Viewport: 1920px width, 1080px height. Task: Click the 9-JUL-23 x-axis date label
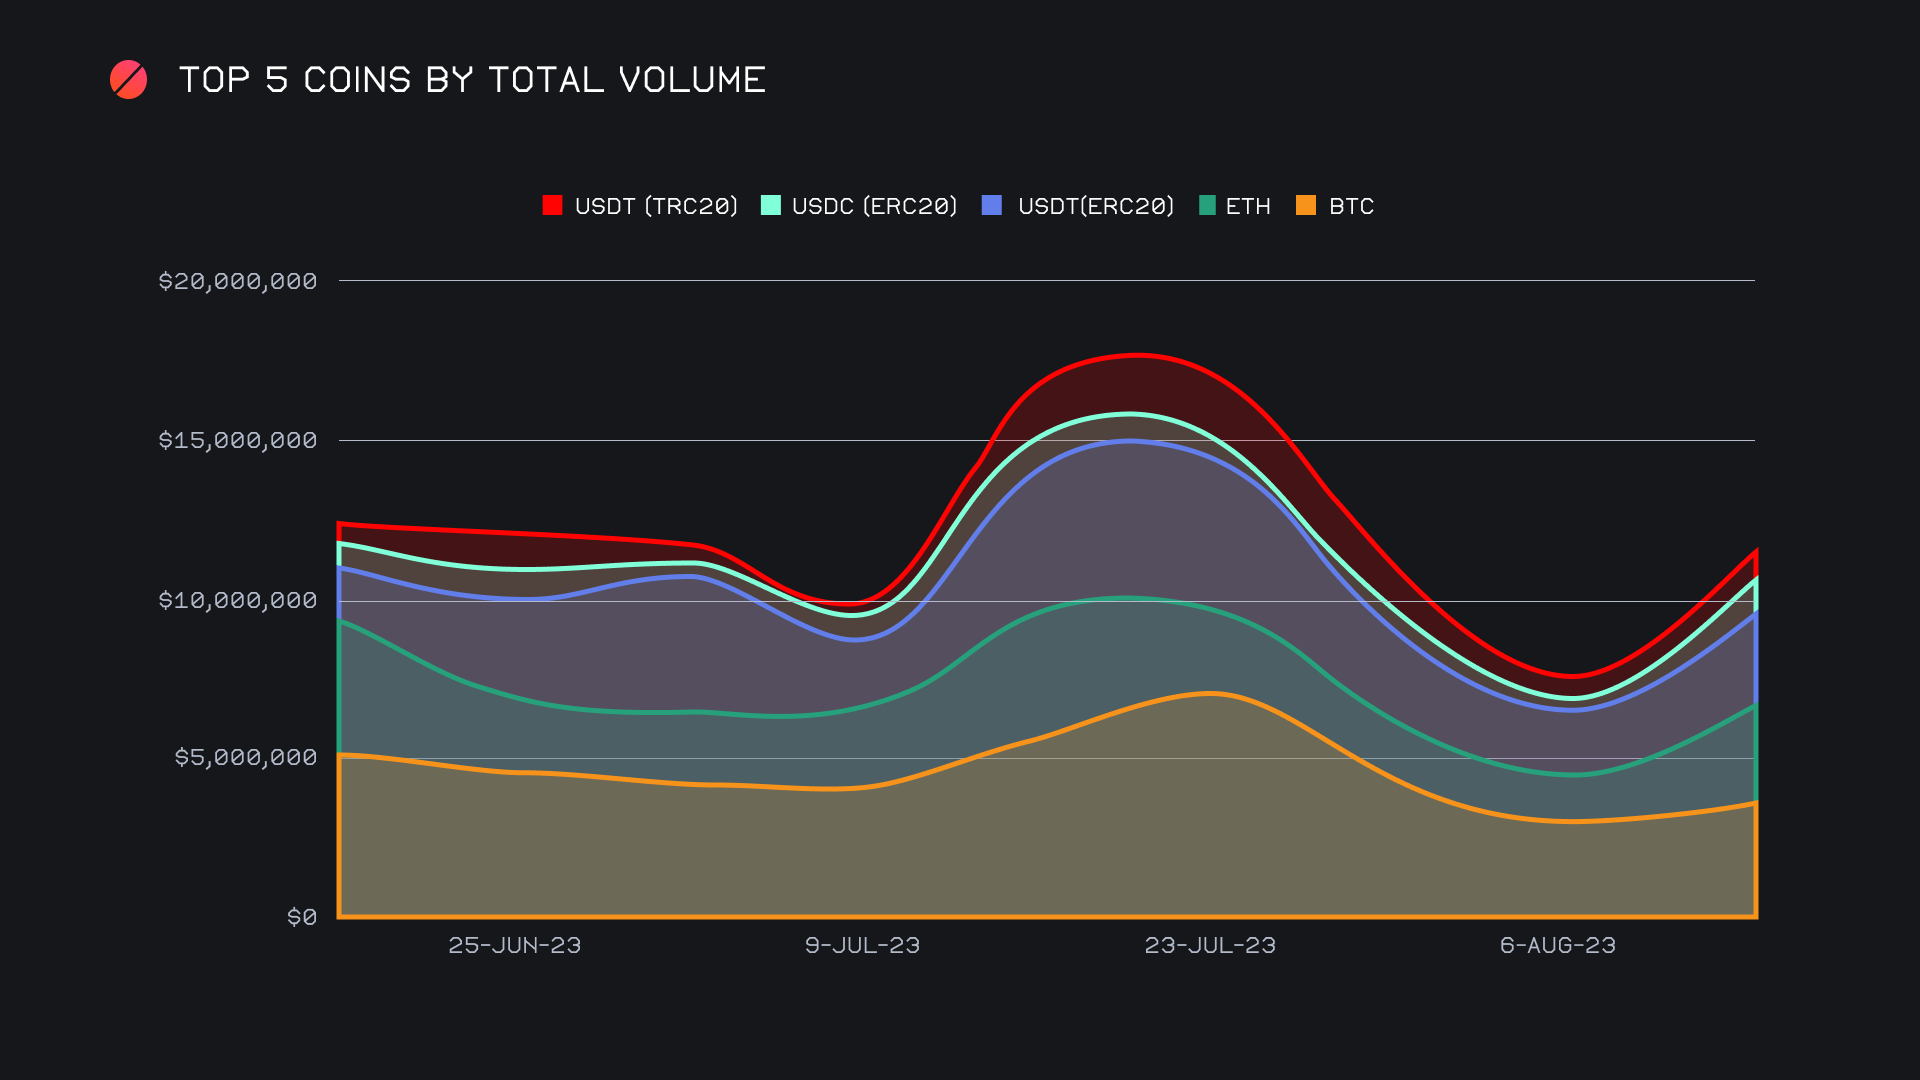pyautogui.click(x=862, y=945)
